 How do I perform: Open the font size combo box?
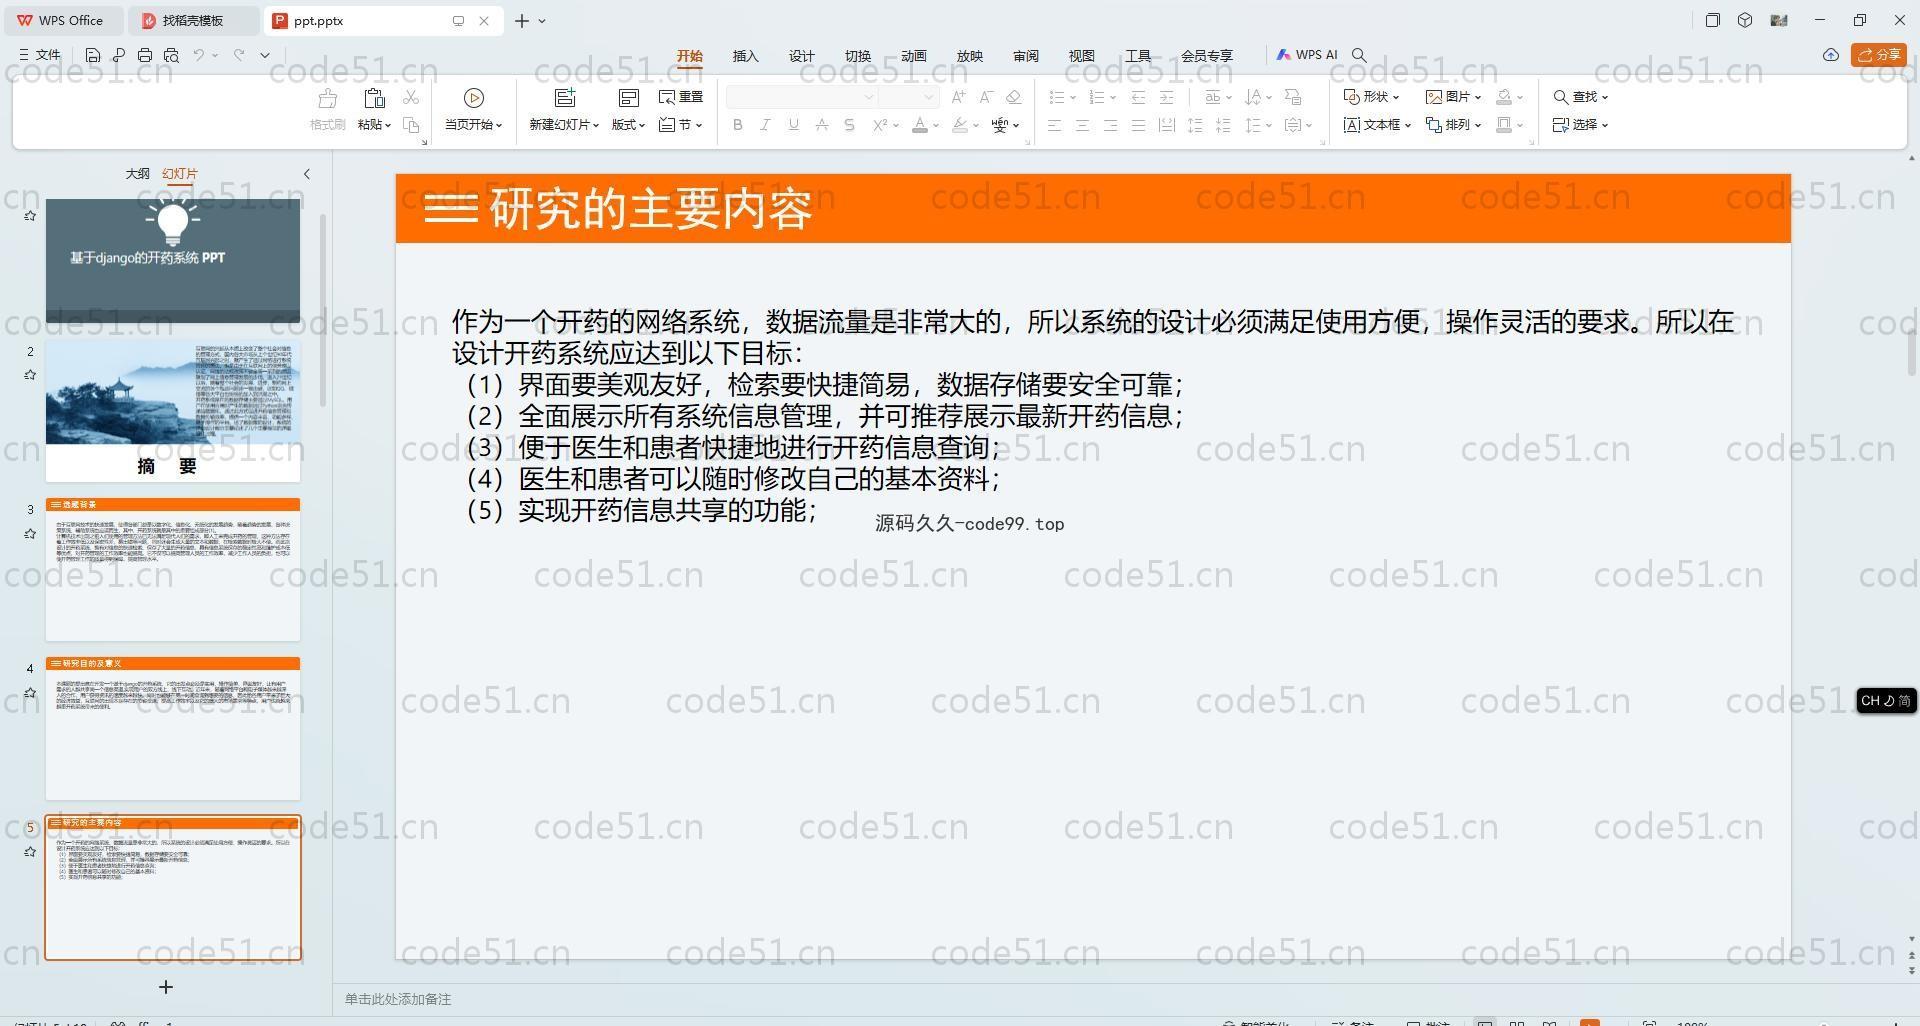click(x=909, y=97)
